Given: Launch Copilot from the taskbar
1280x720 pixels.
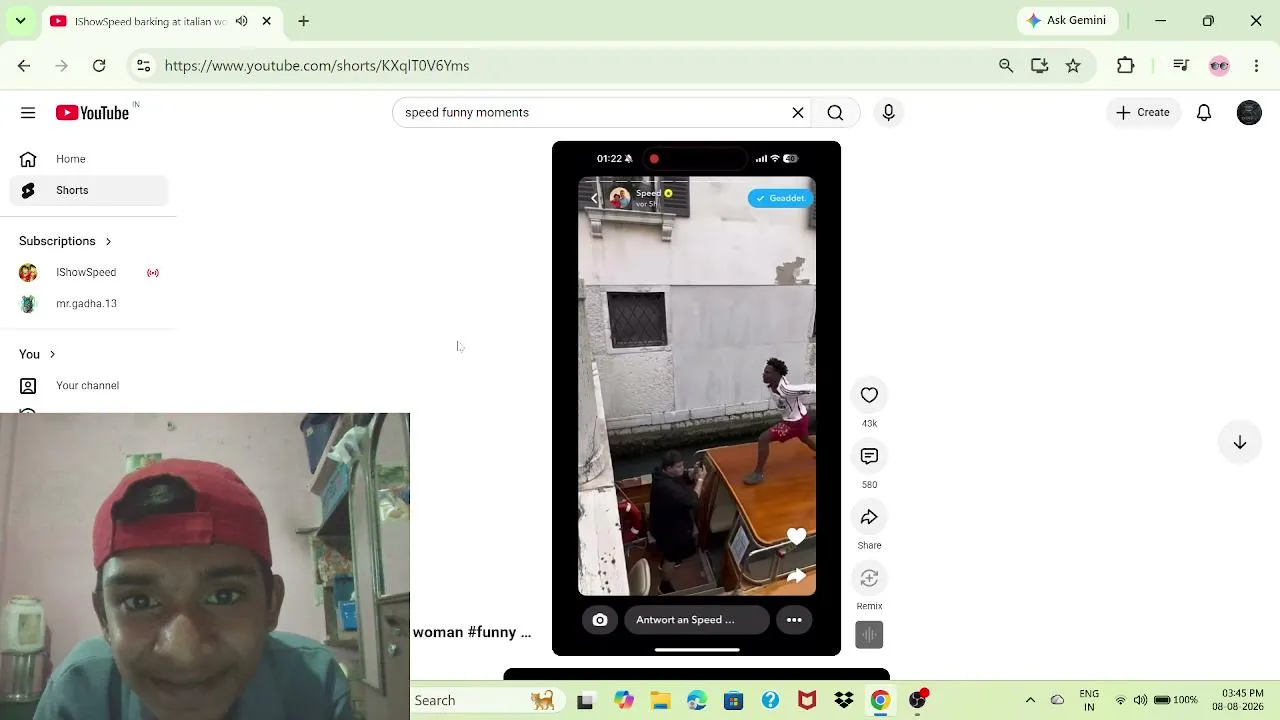Looking at the screenshot, I should pos(624,701).
